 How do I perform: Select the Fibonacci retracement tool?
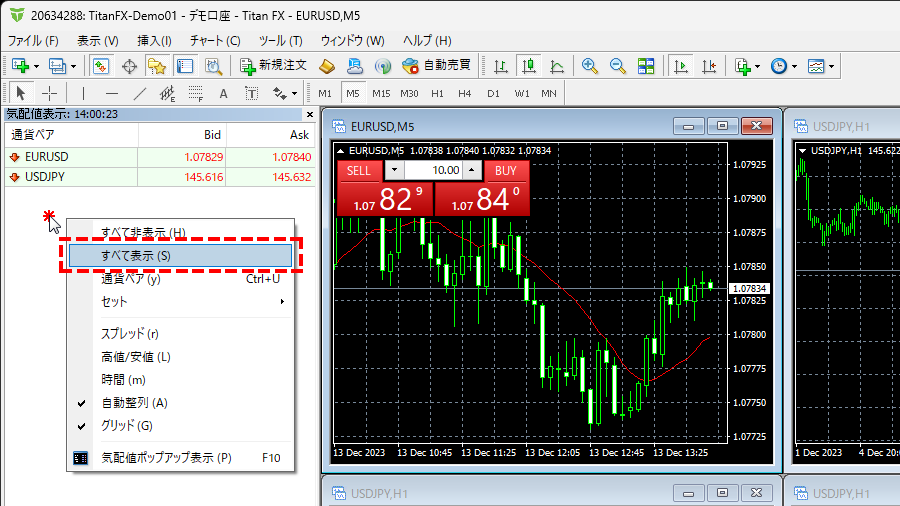click(x=195, y=93)
